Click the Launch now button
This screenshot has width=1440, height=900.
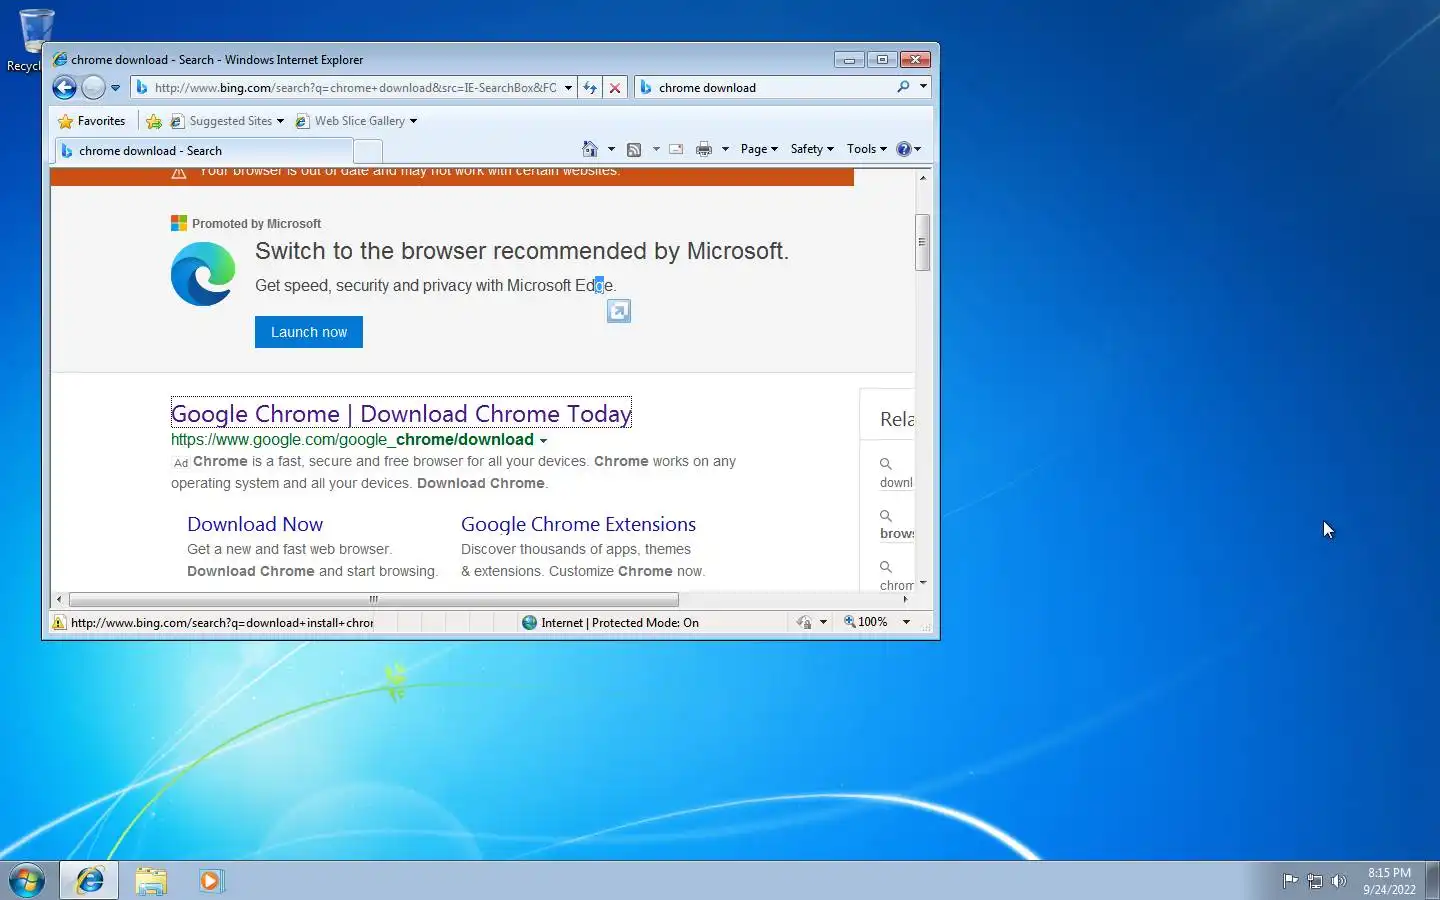(309, 332)
